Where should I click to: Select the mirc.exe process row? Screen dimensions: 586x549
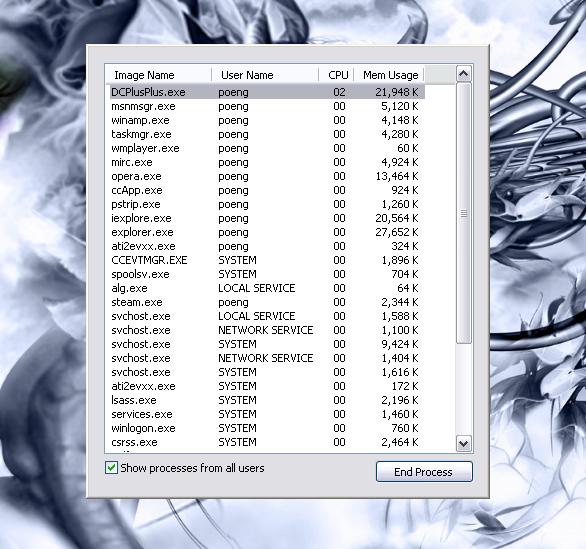(267, 162)
